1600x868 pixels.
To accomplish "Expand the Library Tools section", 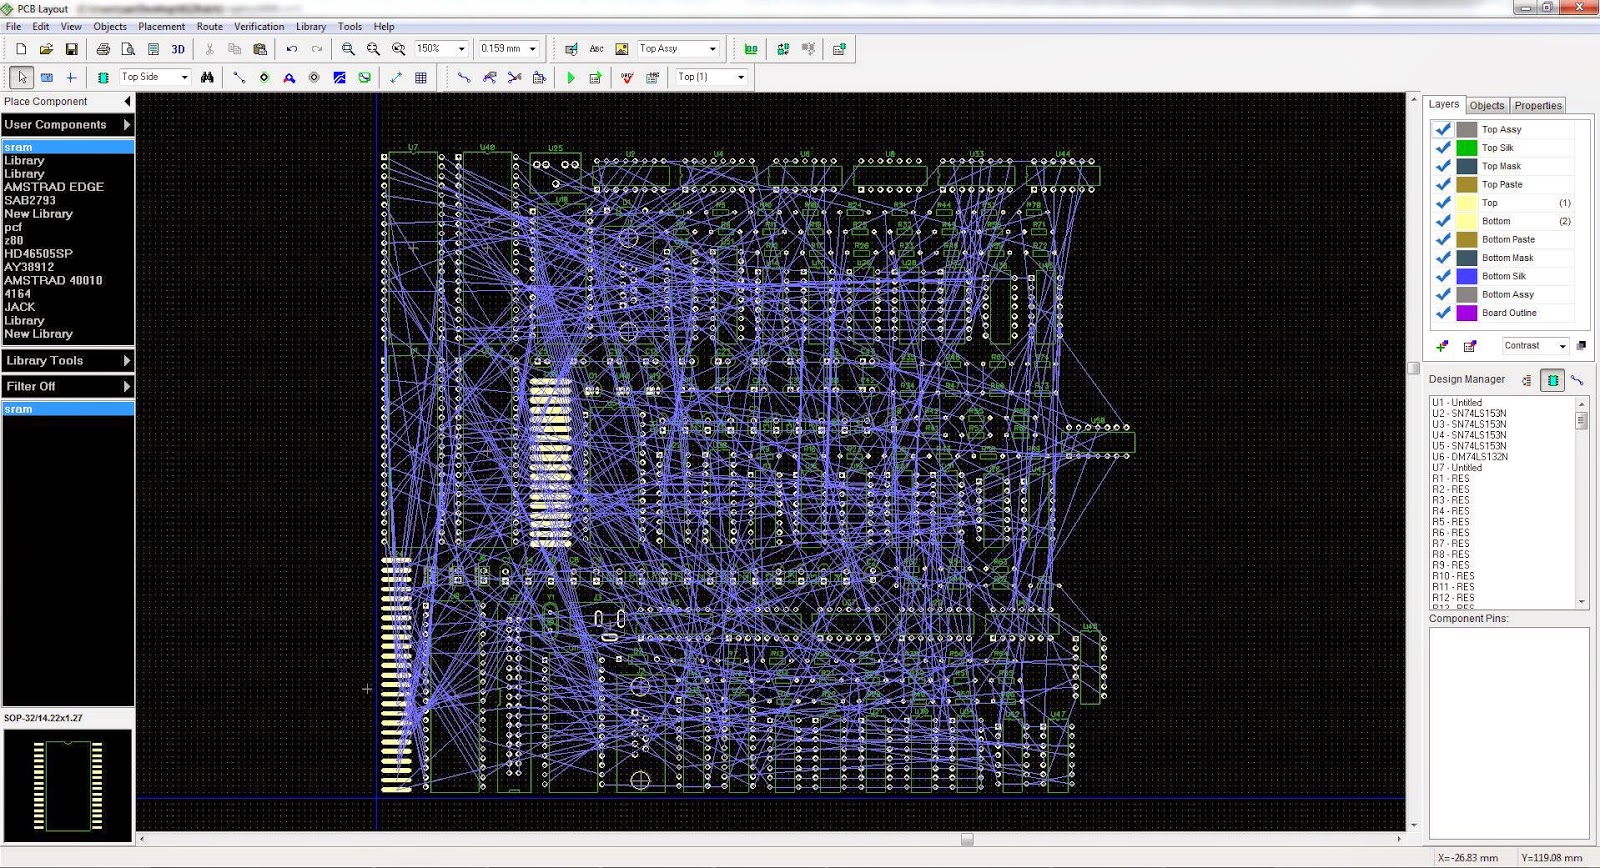I will coord(68,360).
